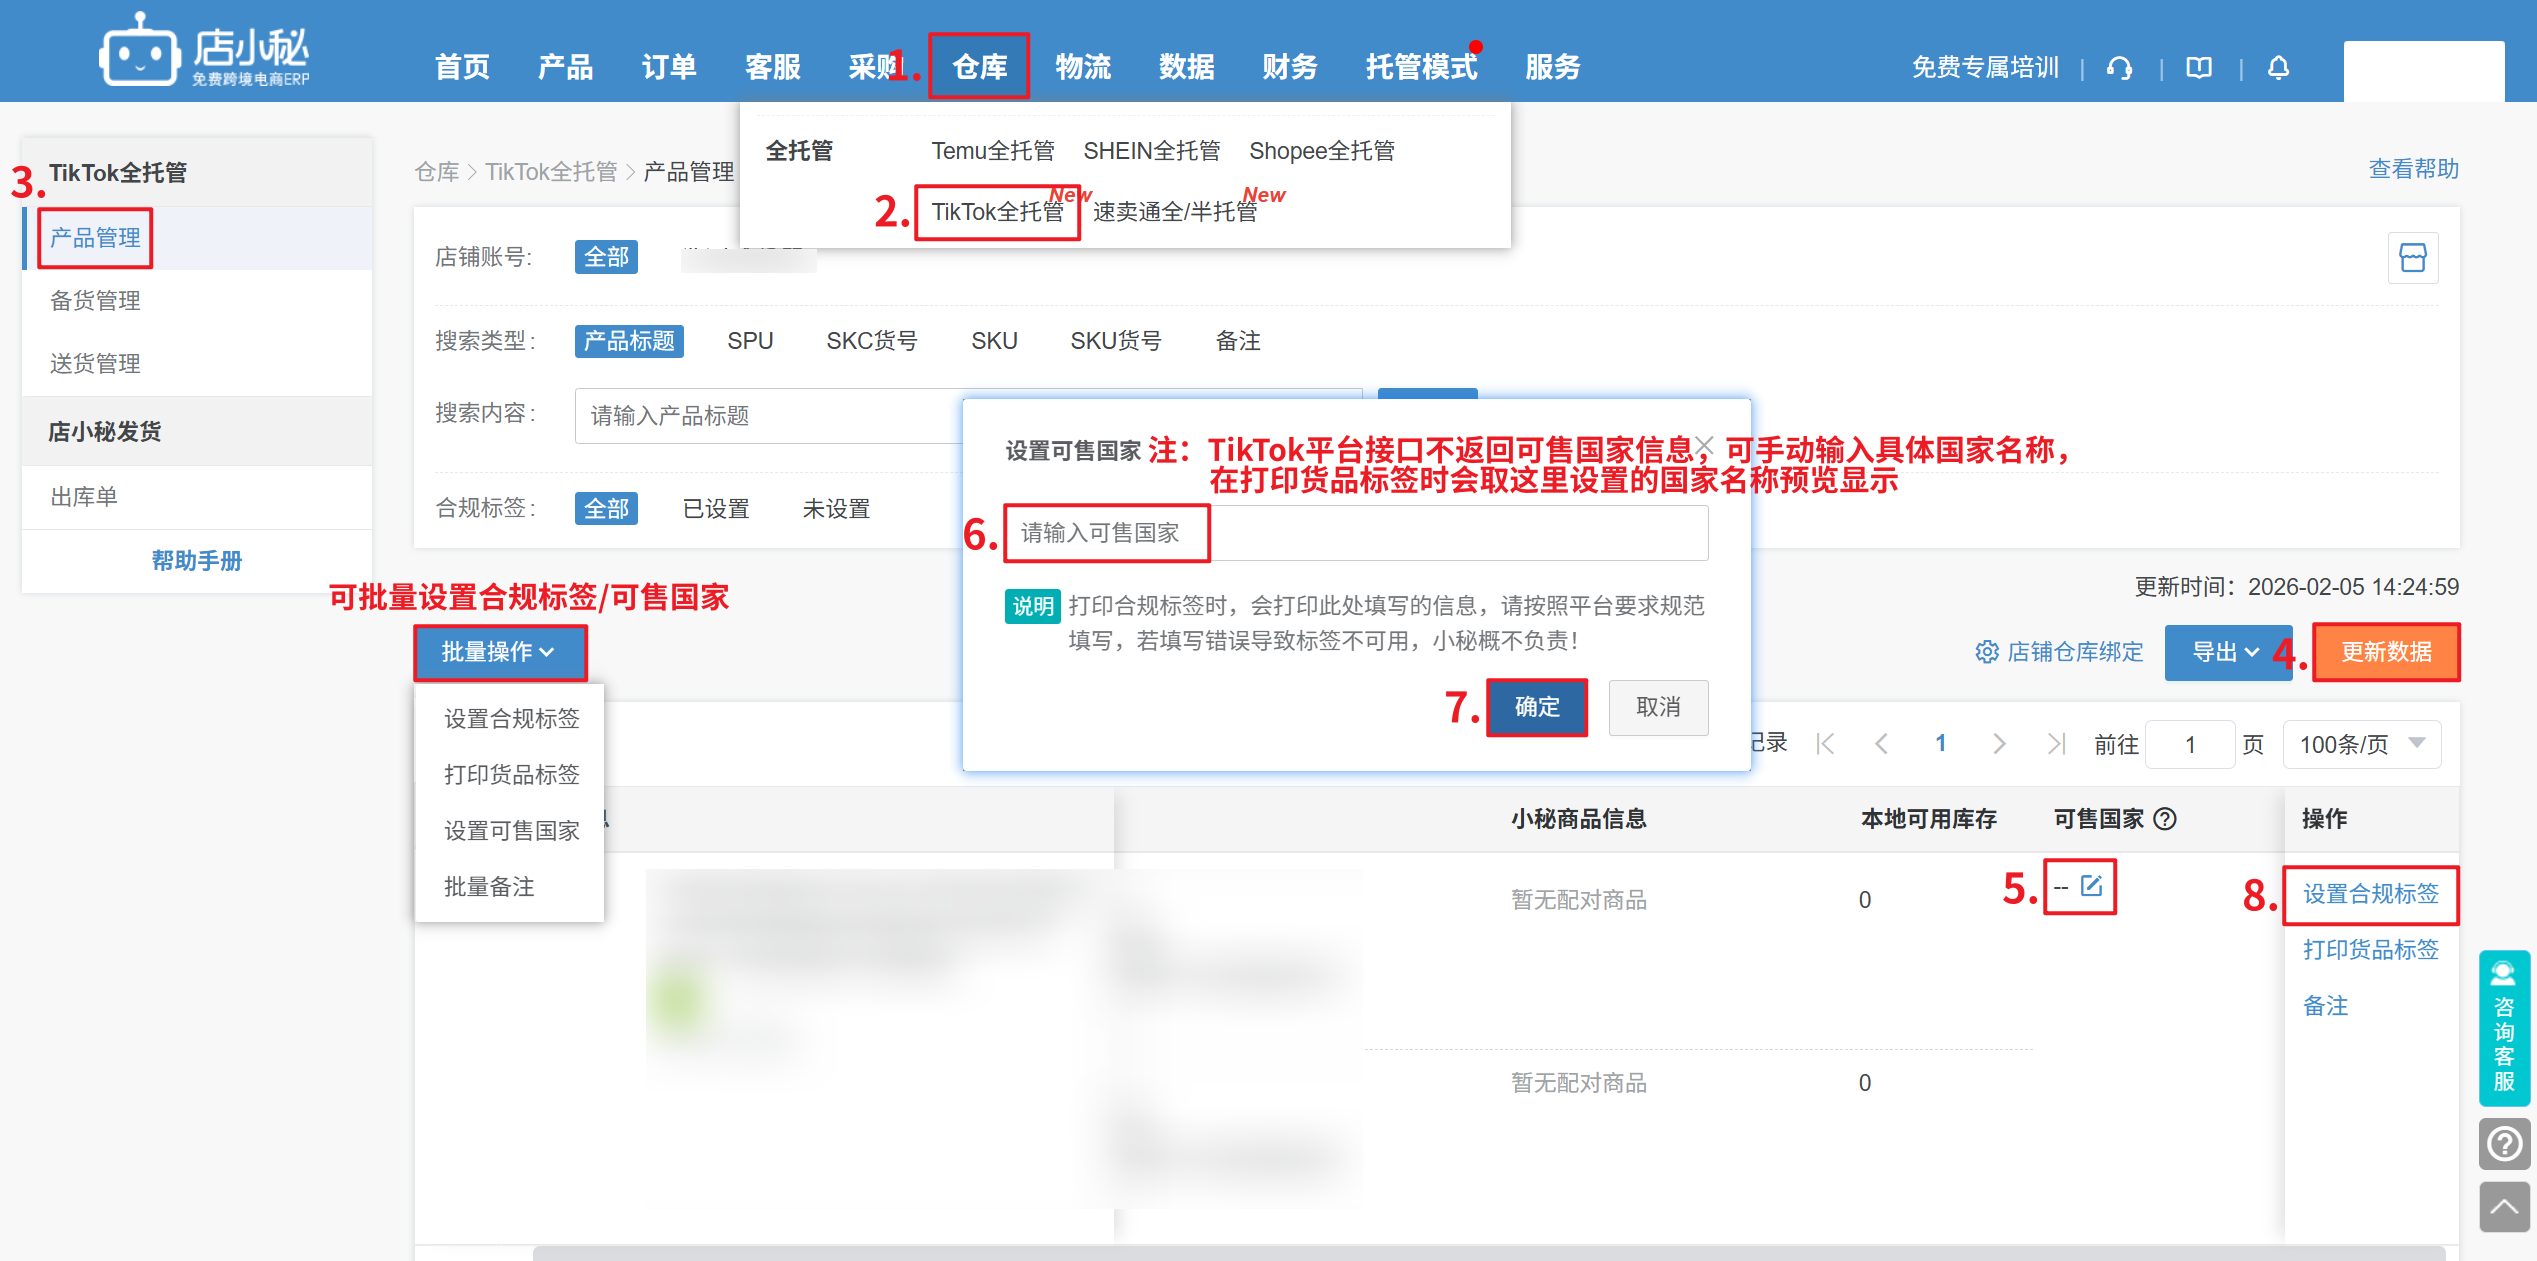Expand the 批量操作 dropdown
This screenshot has width=2537, height=1261.
tap(499, 652)
